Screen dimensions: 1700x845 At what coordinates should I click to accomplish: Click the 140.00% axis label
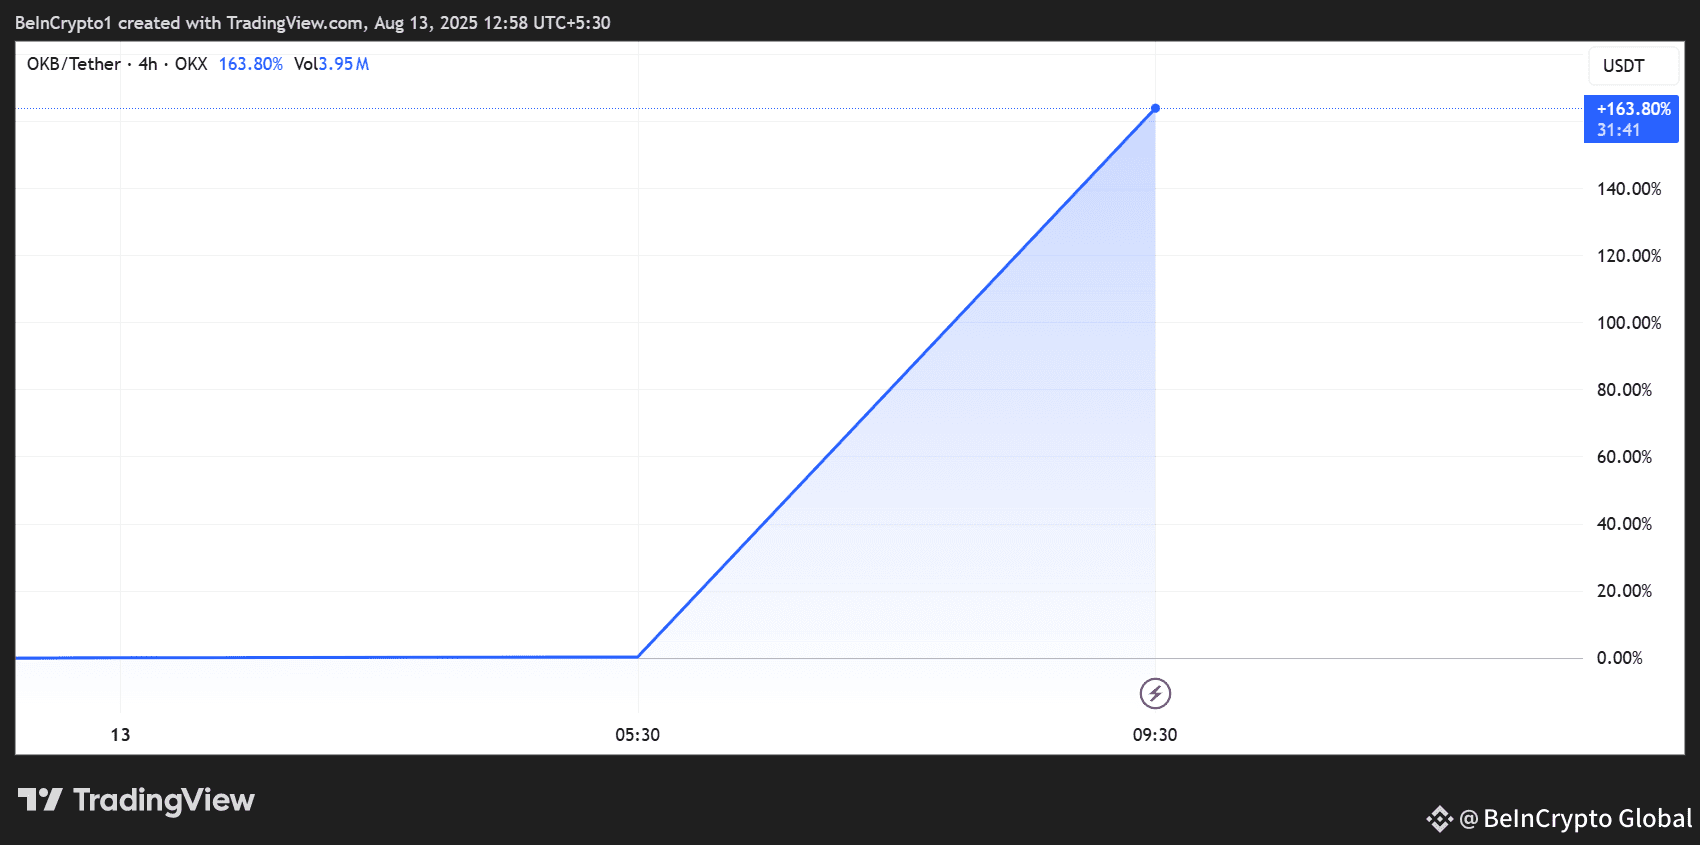pos(1629,189)
